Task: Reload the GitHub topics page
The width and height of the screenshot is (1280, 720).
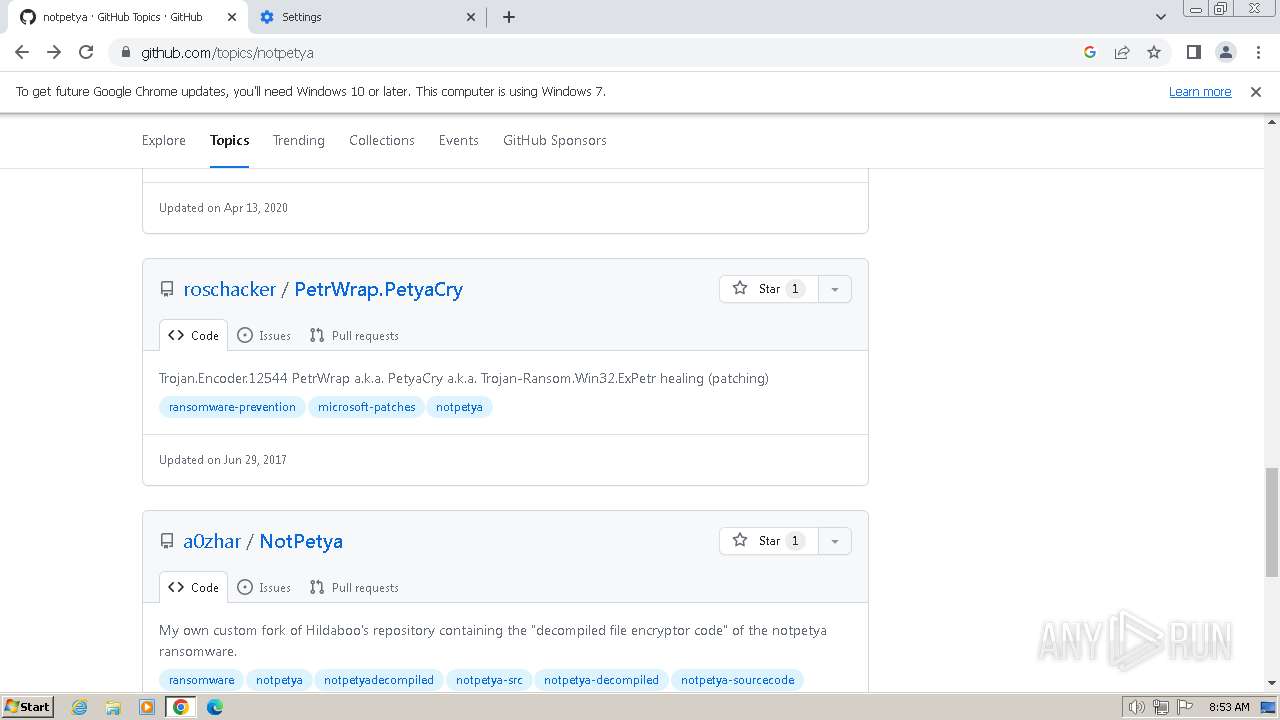Action: 86,52
